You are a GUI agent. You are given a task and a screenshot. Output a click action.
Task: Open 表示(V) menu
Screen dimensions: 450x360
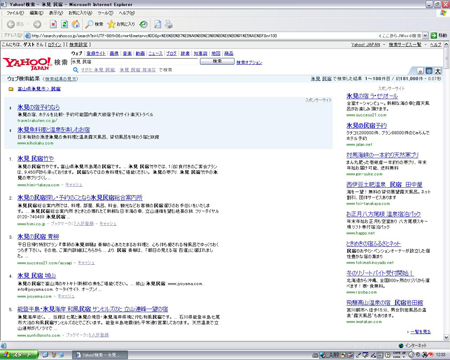coord(56,13)
